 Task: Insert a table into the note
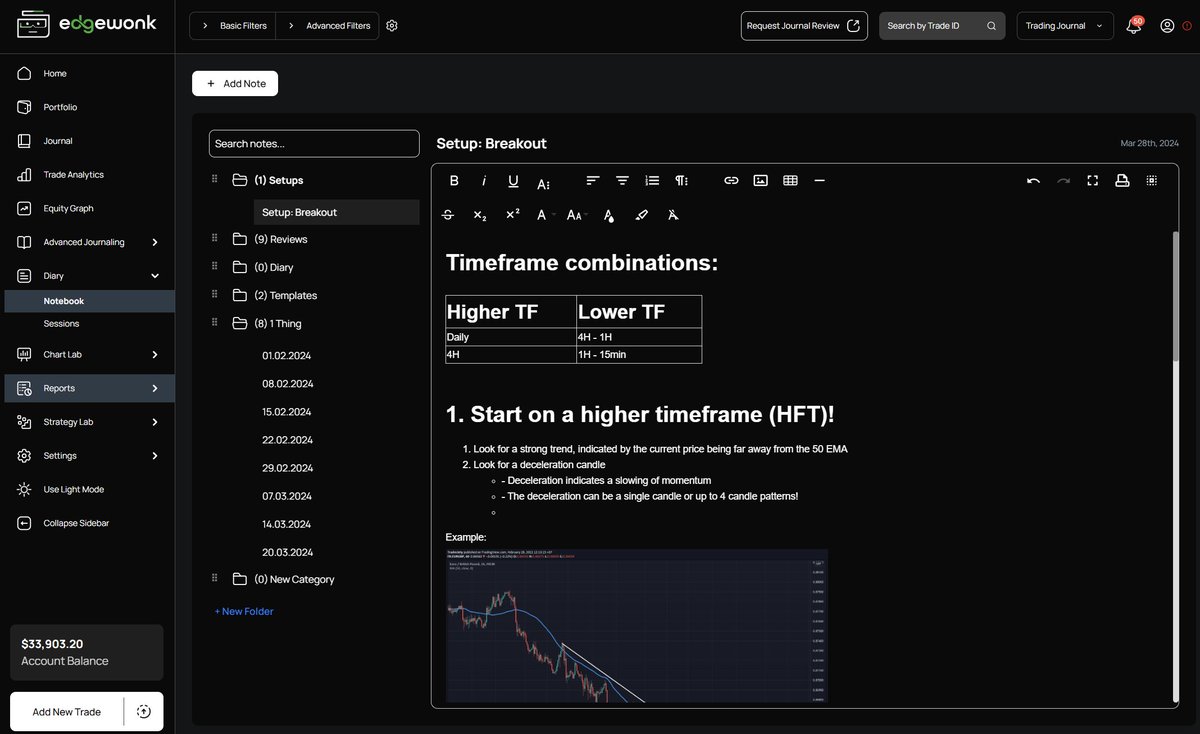(x=790, y=181)
